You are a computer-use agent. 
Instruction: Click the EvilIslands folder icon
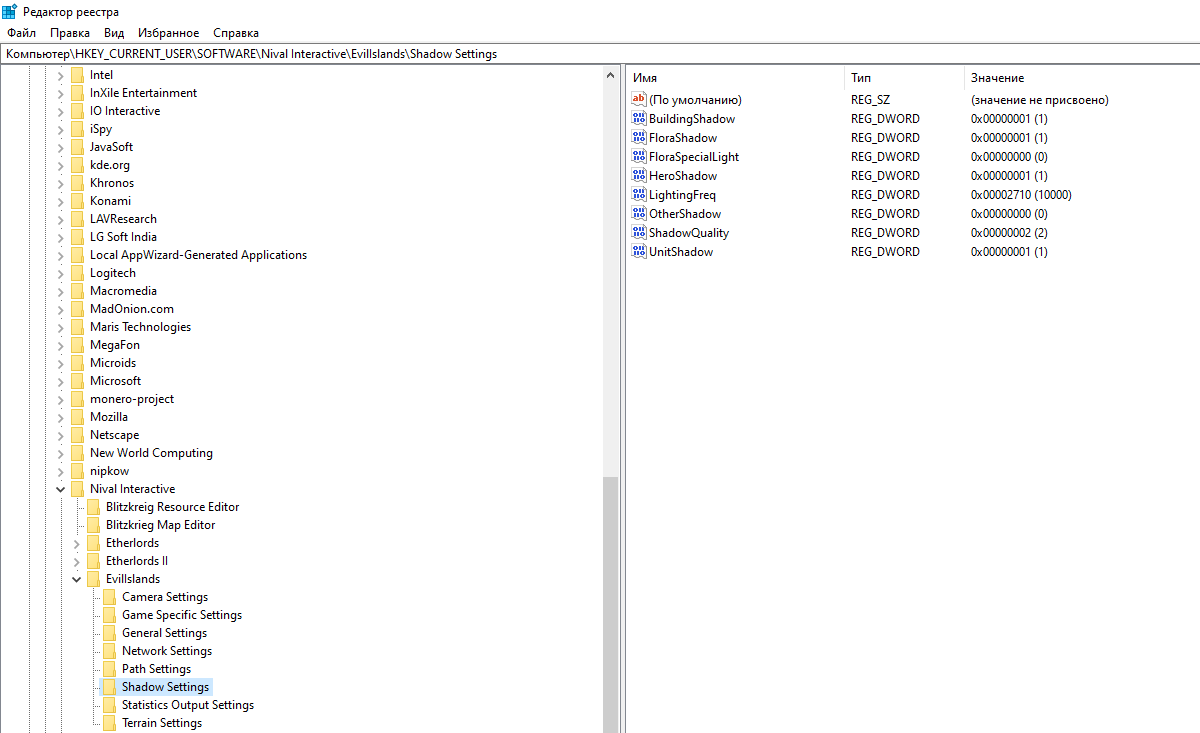tap(94, 579)
